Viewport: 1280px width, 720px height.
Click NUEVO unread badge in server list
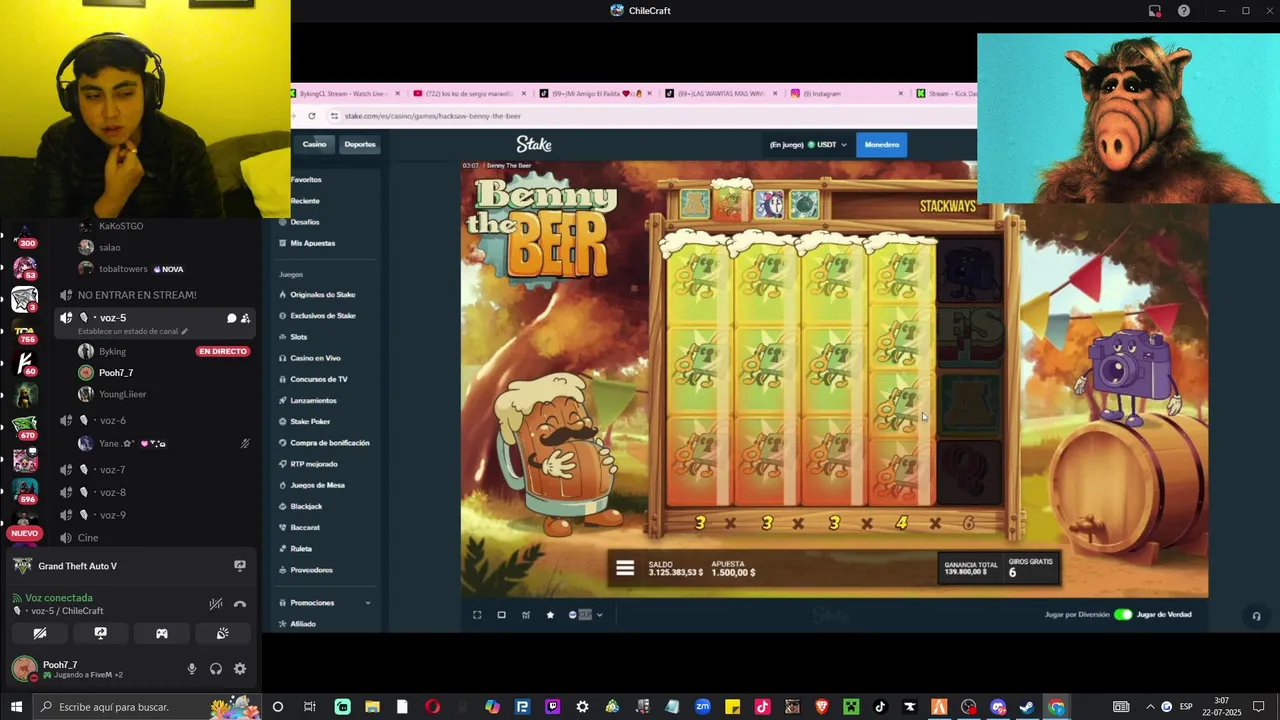point(25,533)
